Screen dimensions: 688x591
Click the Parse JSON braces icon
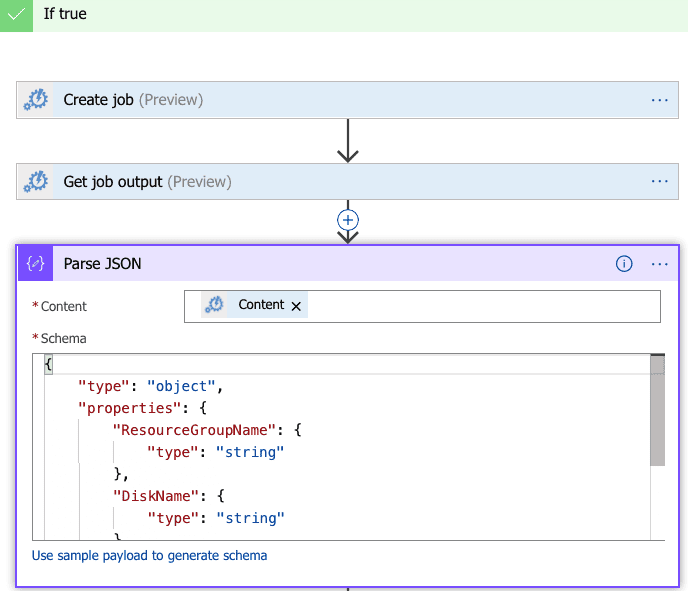coord(36,264)
